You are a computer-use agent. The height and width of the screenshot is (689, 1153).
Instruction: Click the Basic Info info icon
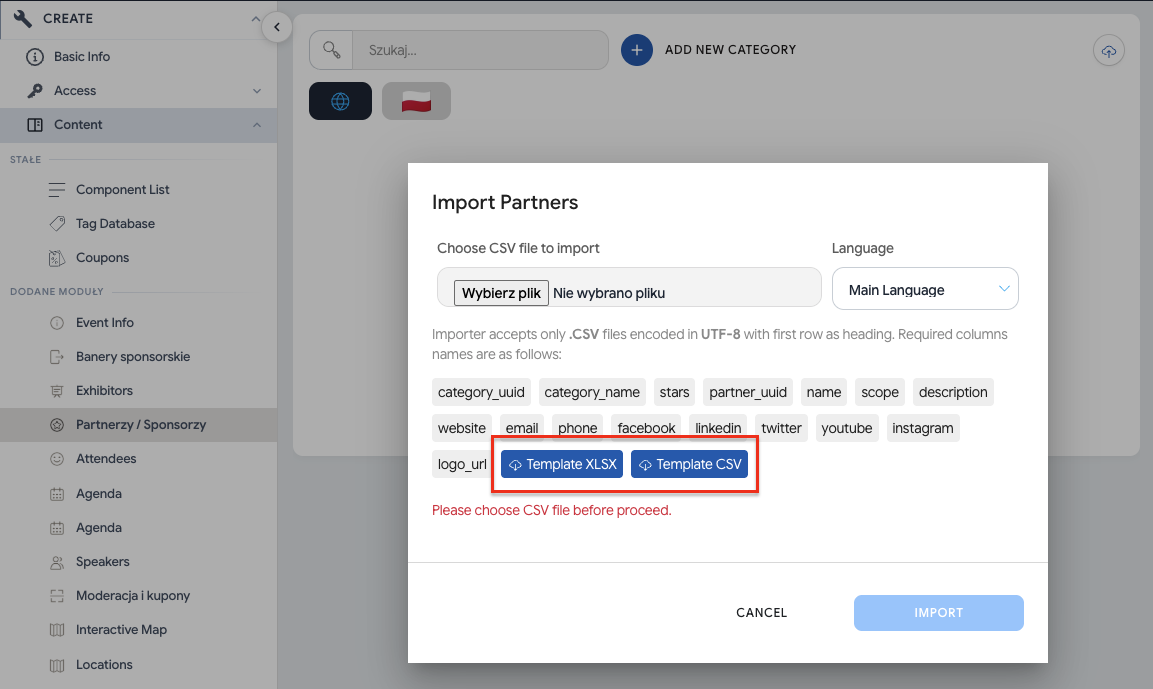[35, 57]
